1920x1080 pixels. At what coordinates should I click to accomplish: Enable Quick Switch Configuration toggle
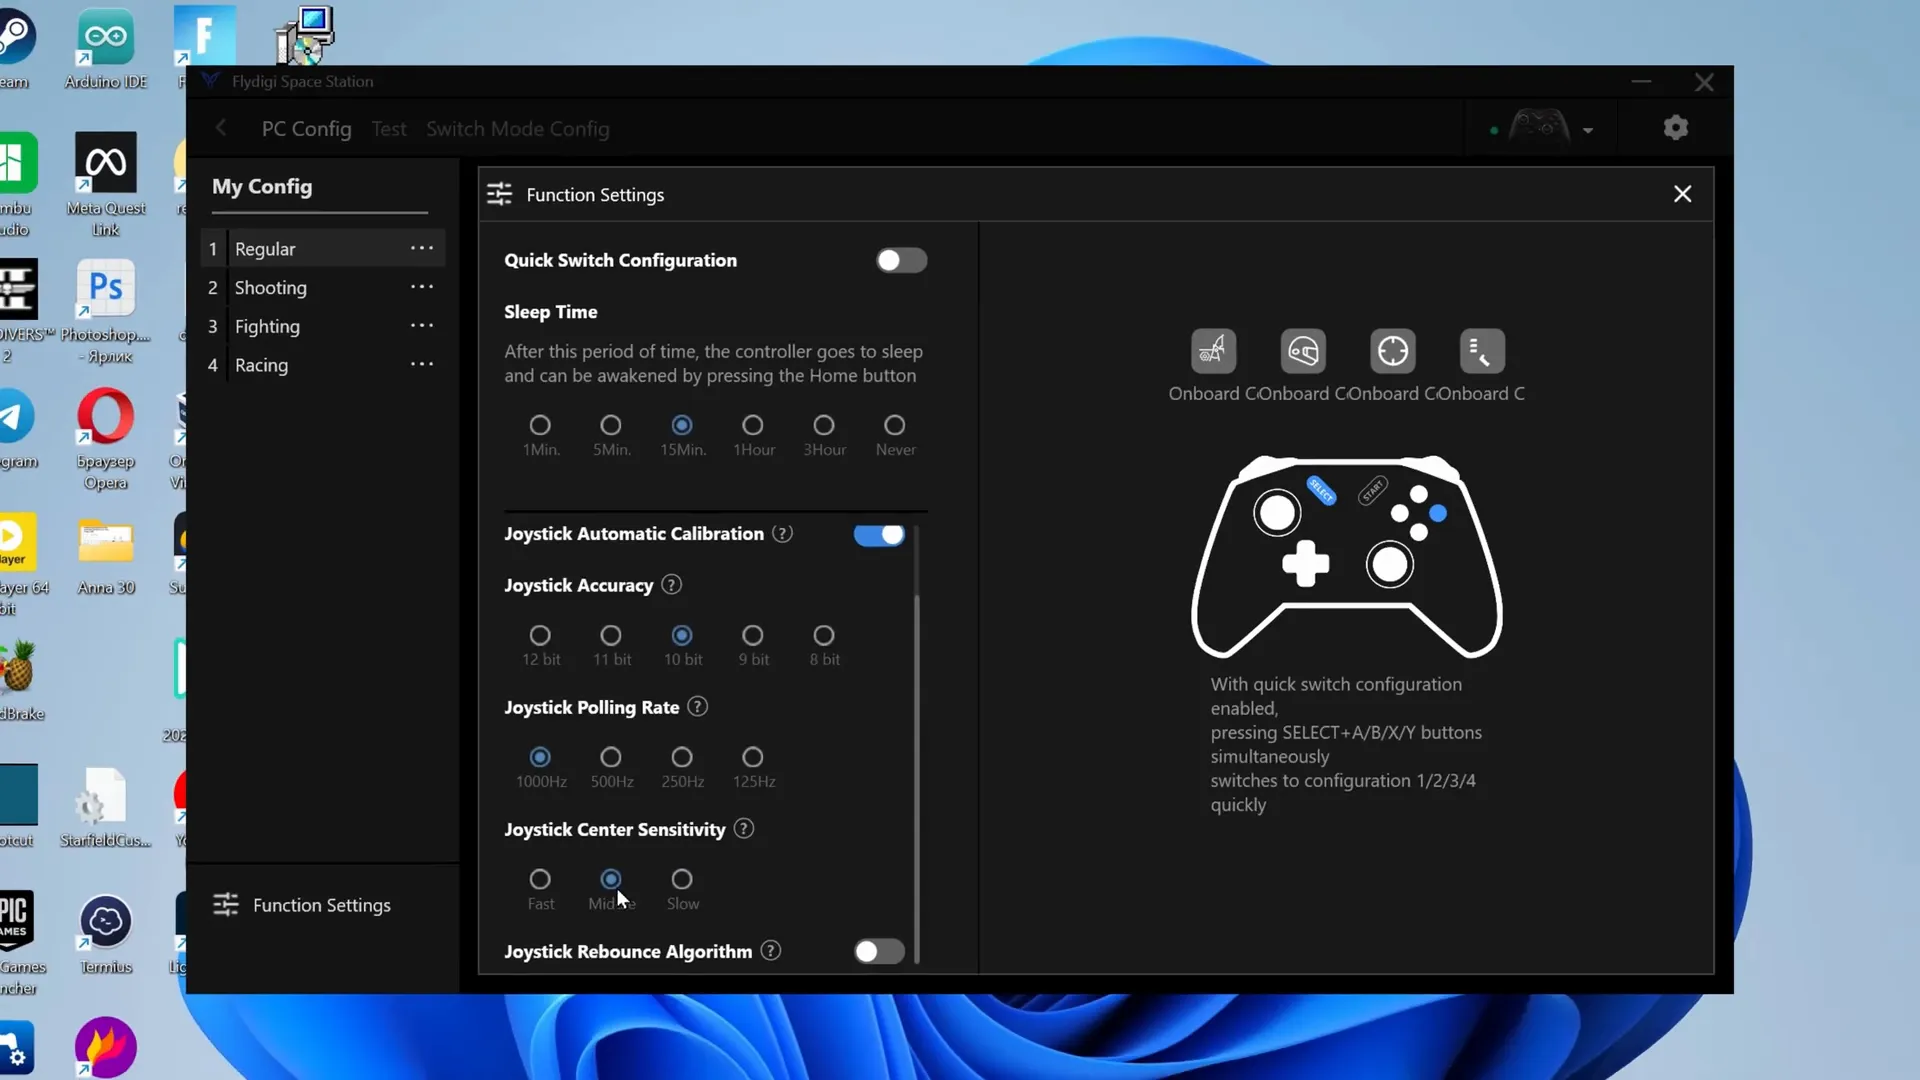click(901, 260)
